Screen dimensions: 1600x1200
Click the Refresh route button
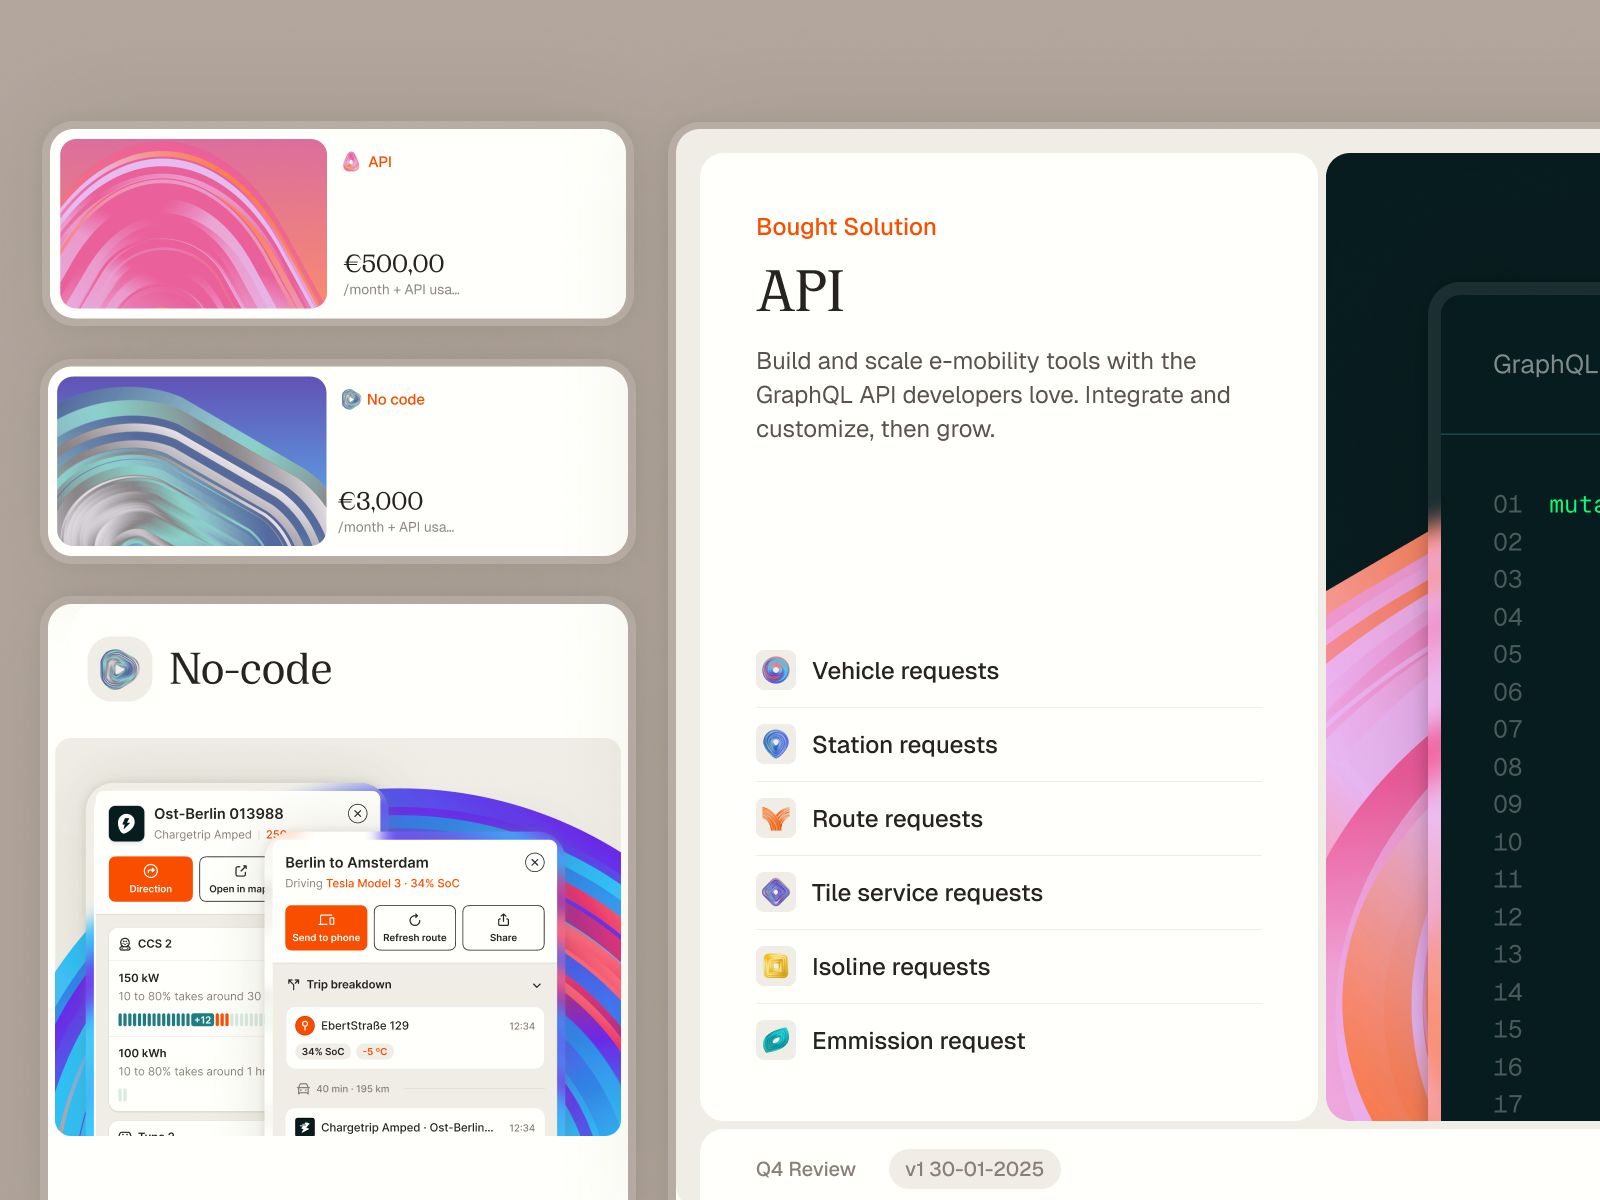point(415,928)
